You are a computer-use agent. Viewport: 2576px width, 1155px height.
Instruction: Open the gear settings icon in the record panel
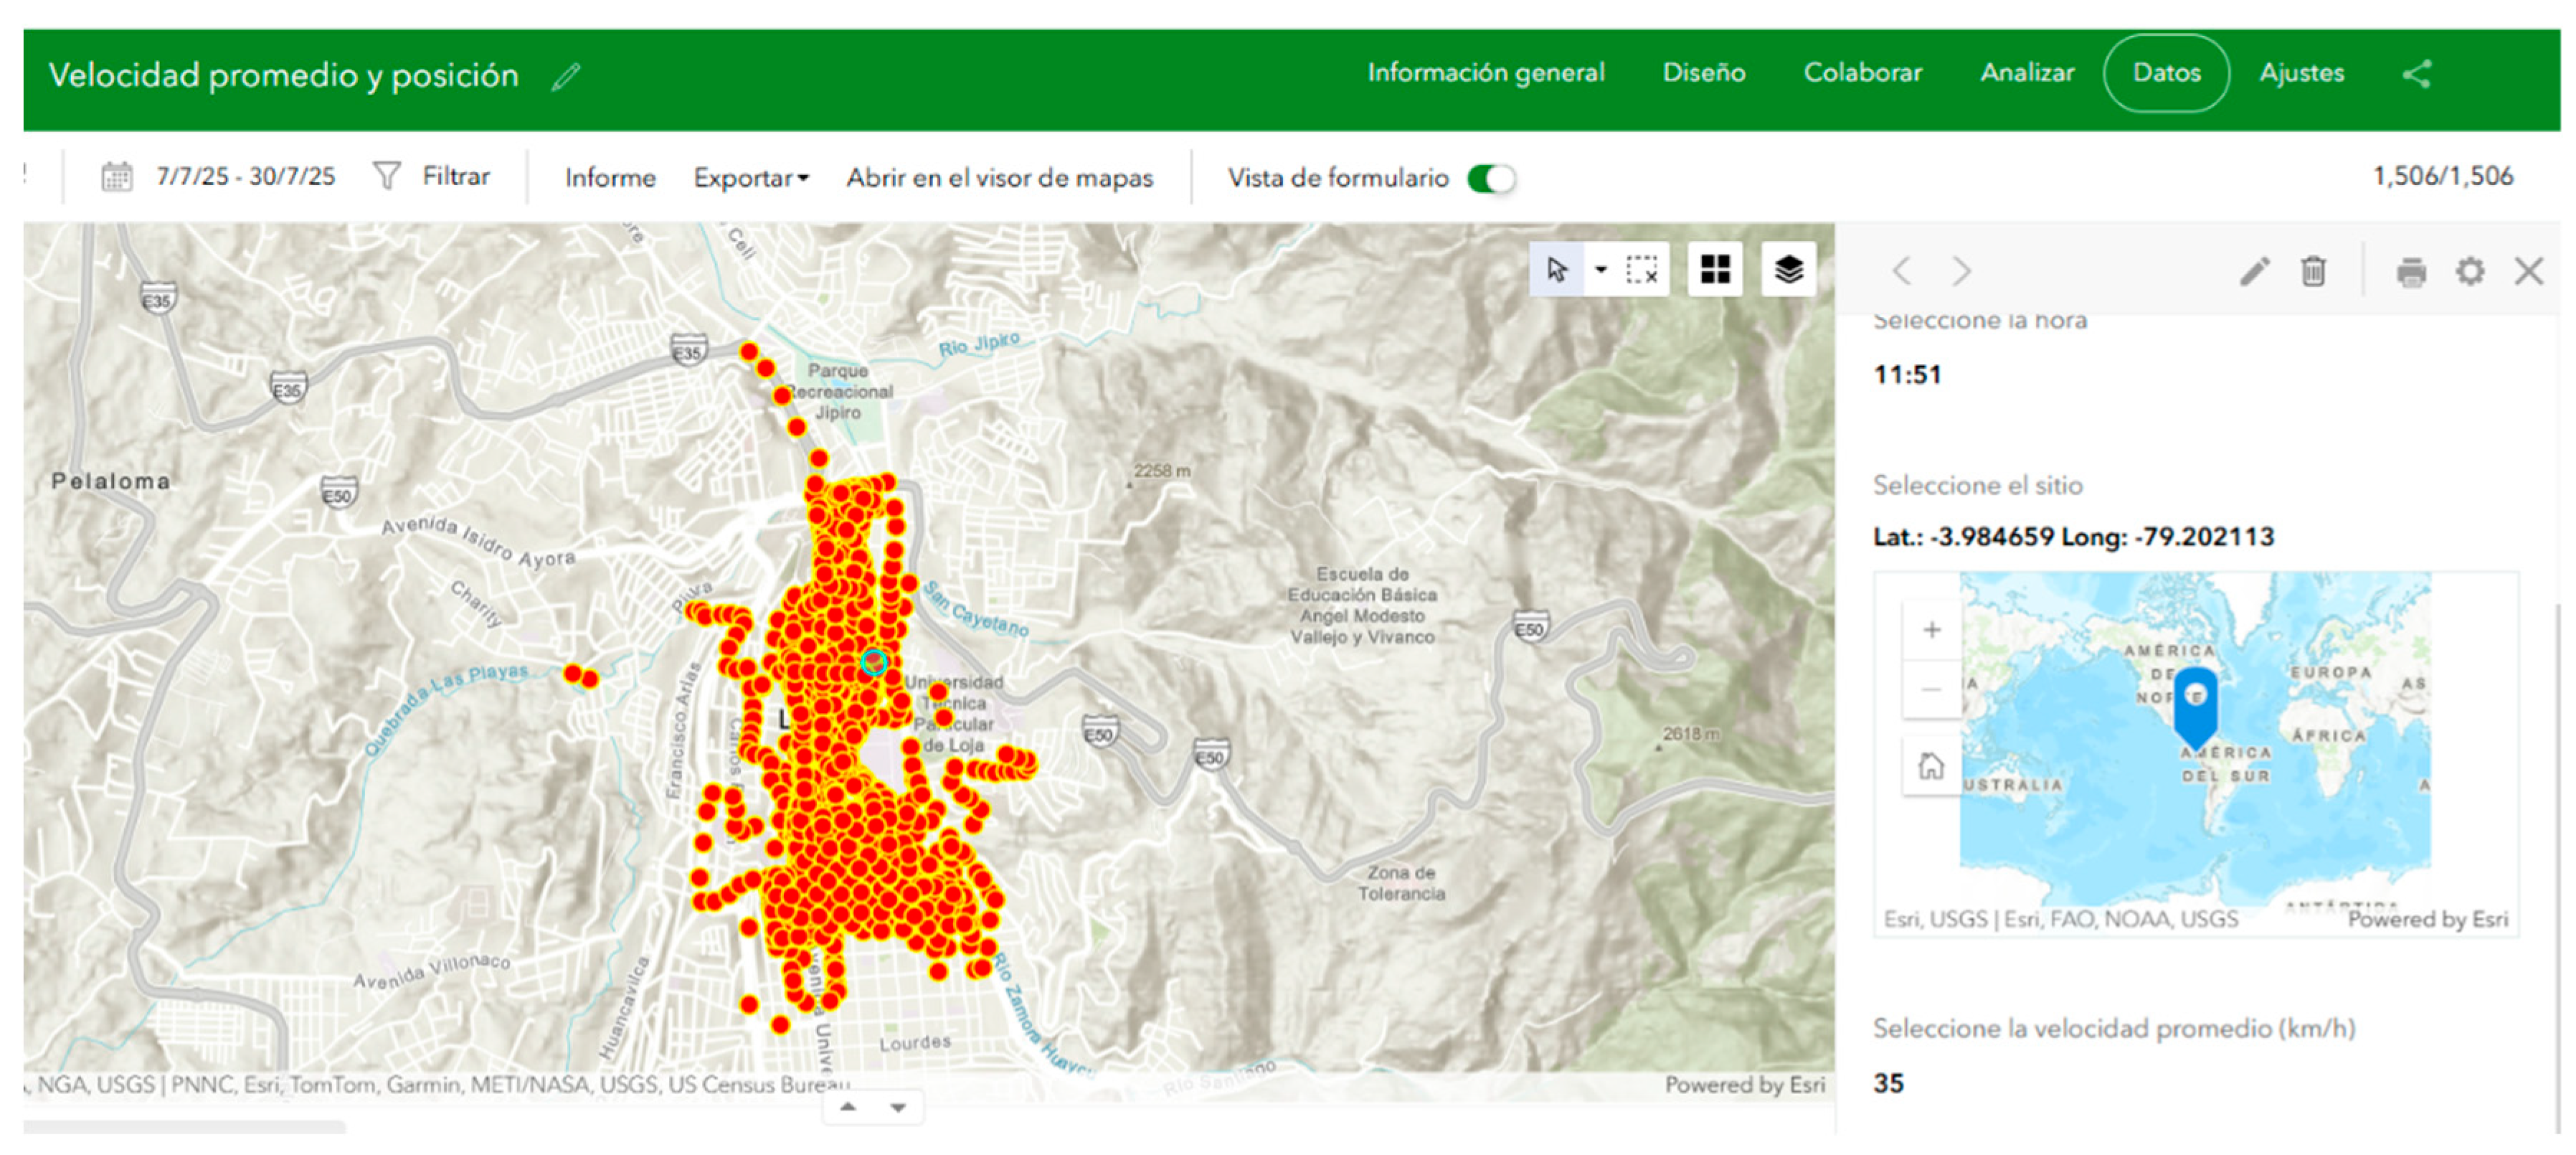tap(2470, 271)
